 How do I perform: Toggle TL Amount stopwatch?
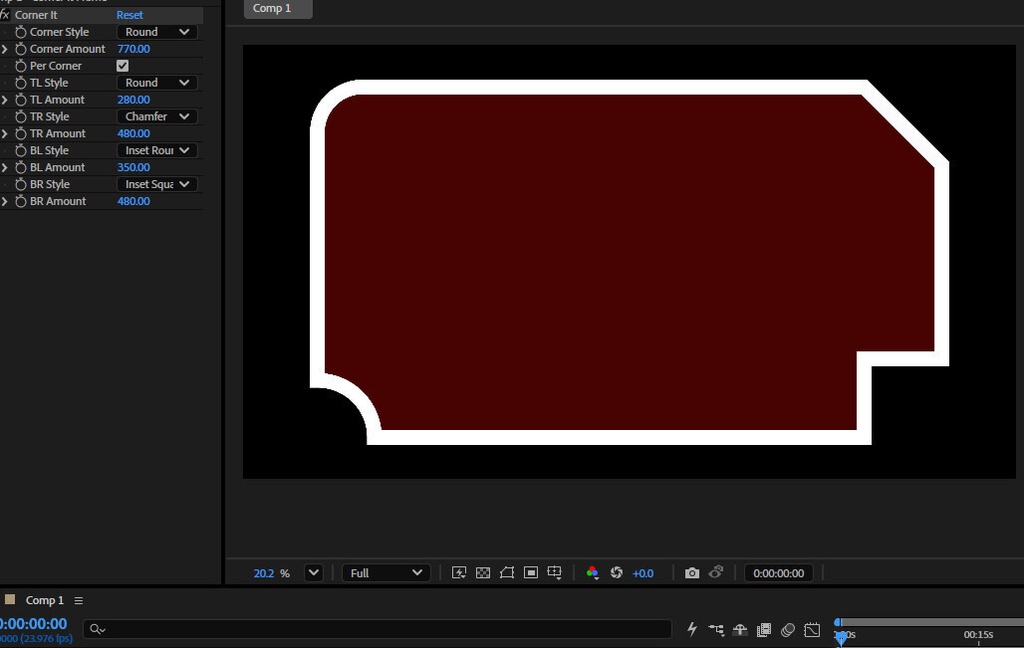(x=21, y=100)
